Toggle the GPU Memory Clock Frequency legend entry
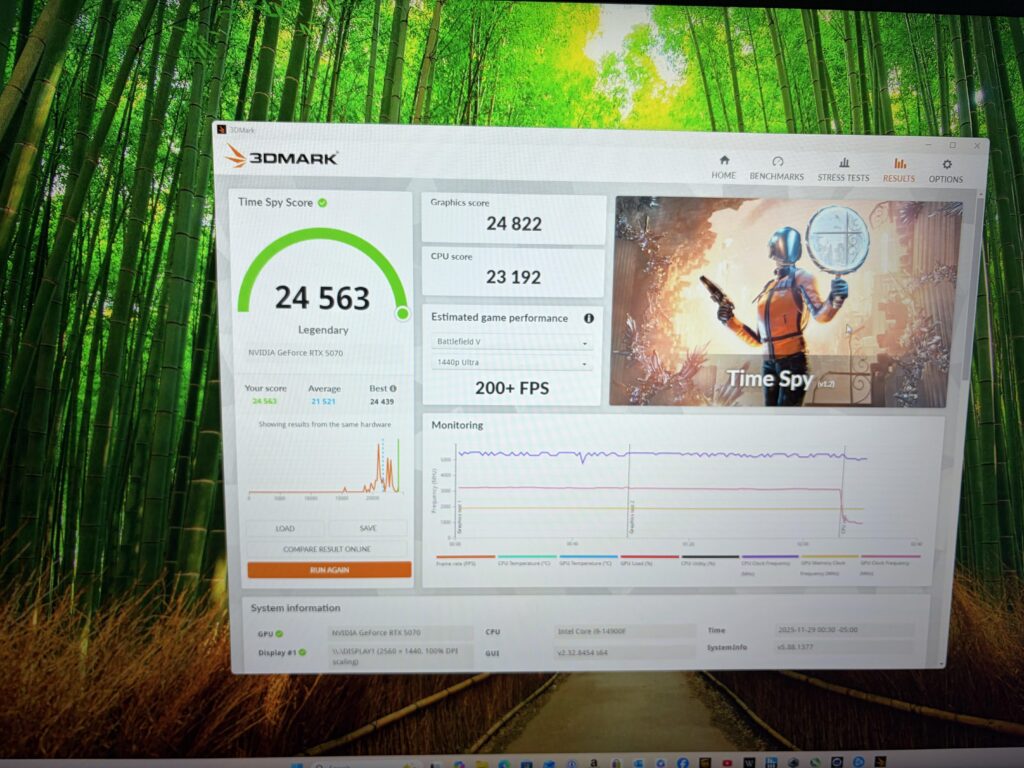 [829, 564]
